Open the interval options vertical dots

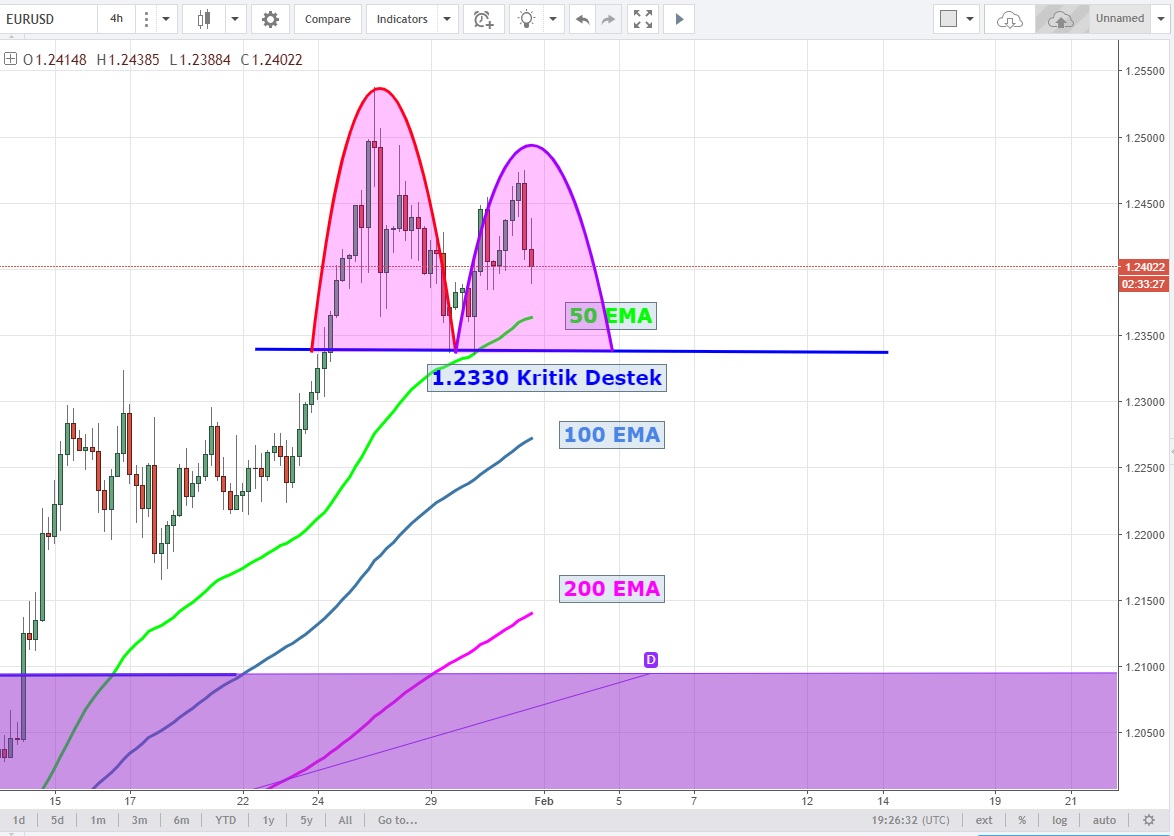click(x=146, y=19)
